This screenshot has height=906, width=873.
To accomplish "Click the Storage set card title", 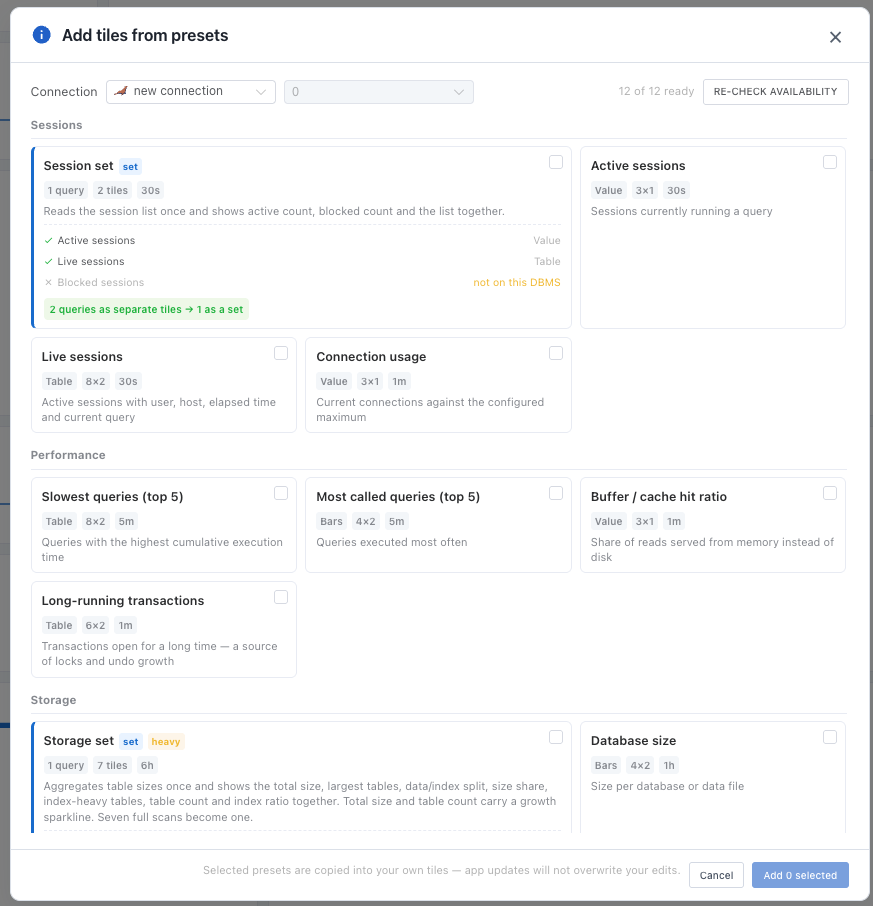I will [x=79, y=741].
